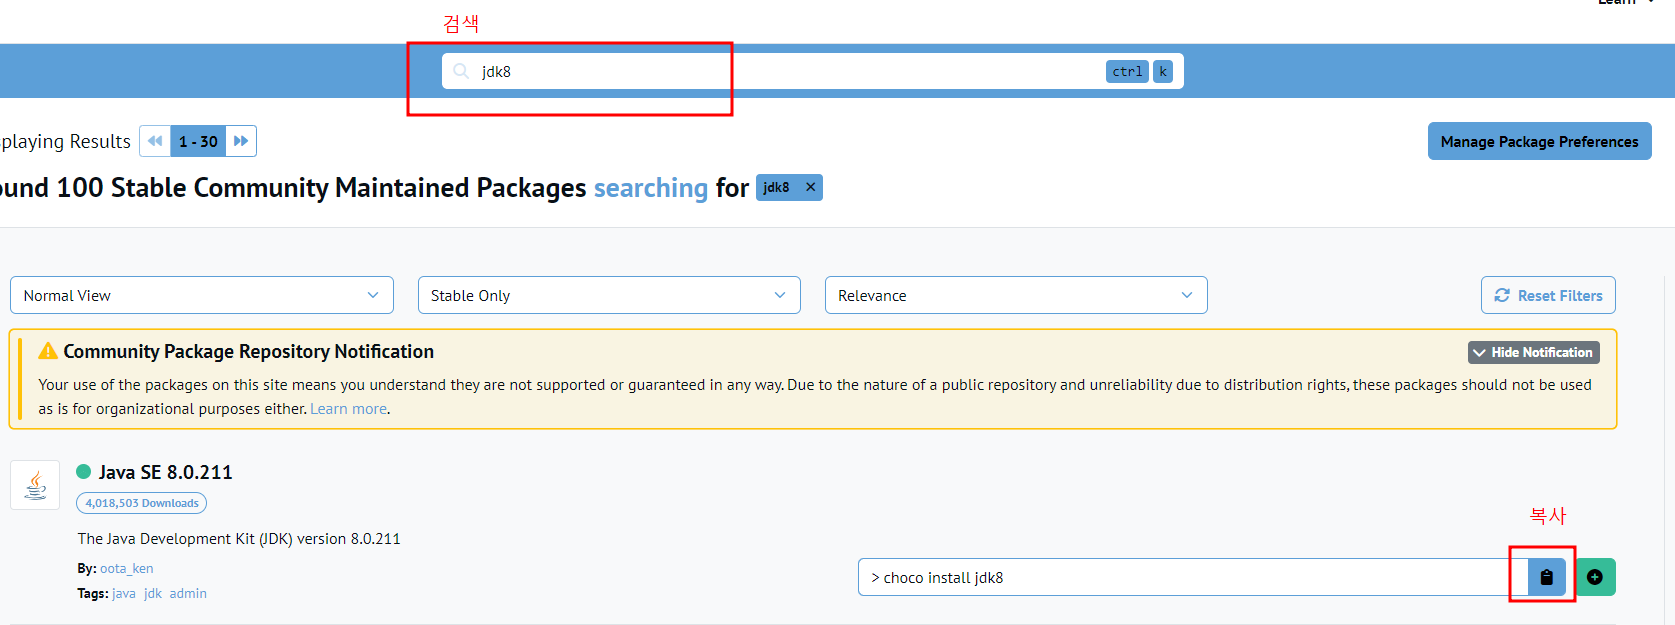Screen dimensions: 1675x625
Task: Click the java tag
Action: click(x=124, y=593)
